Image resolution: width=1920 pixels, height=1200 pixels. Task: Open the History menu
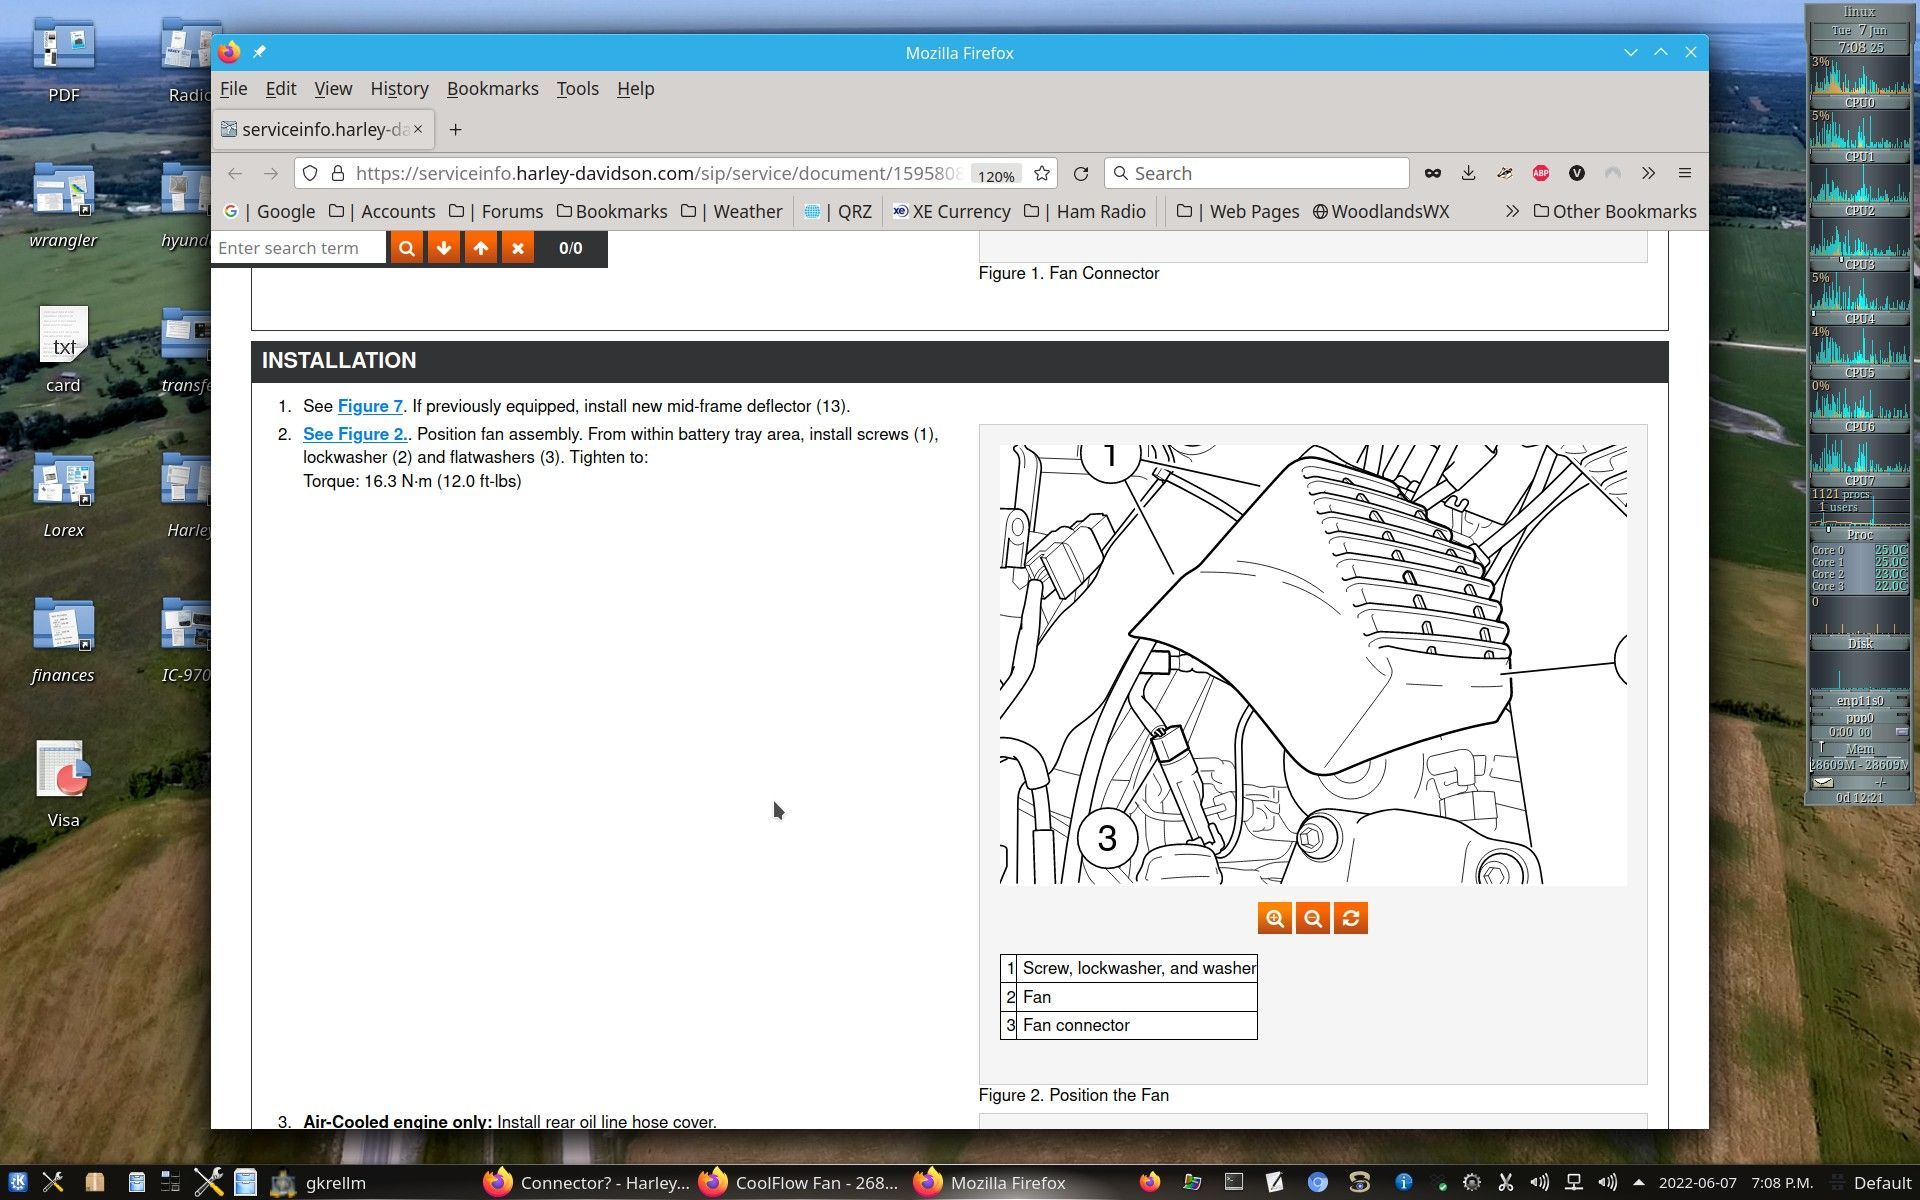click(x=399, y=88)
